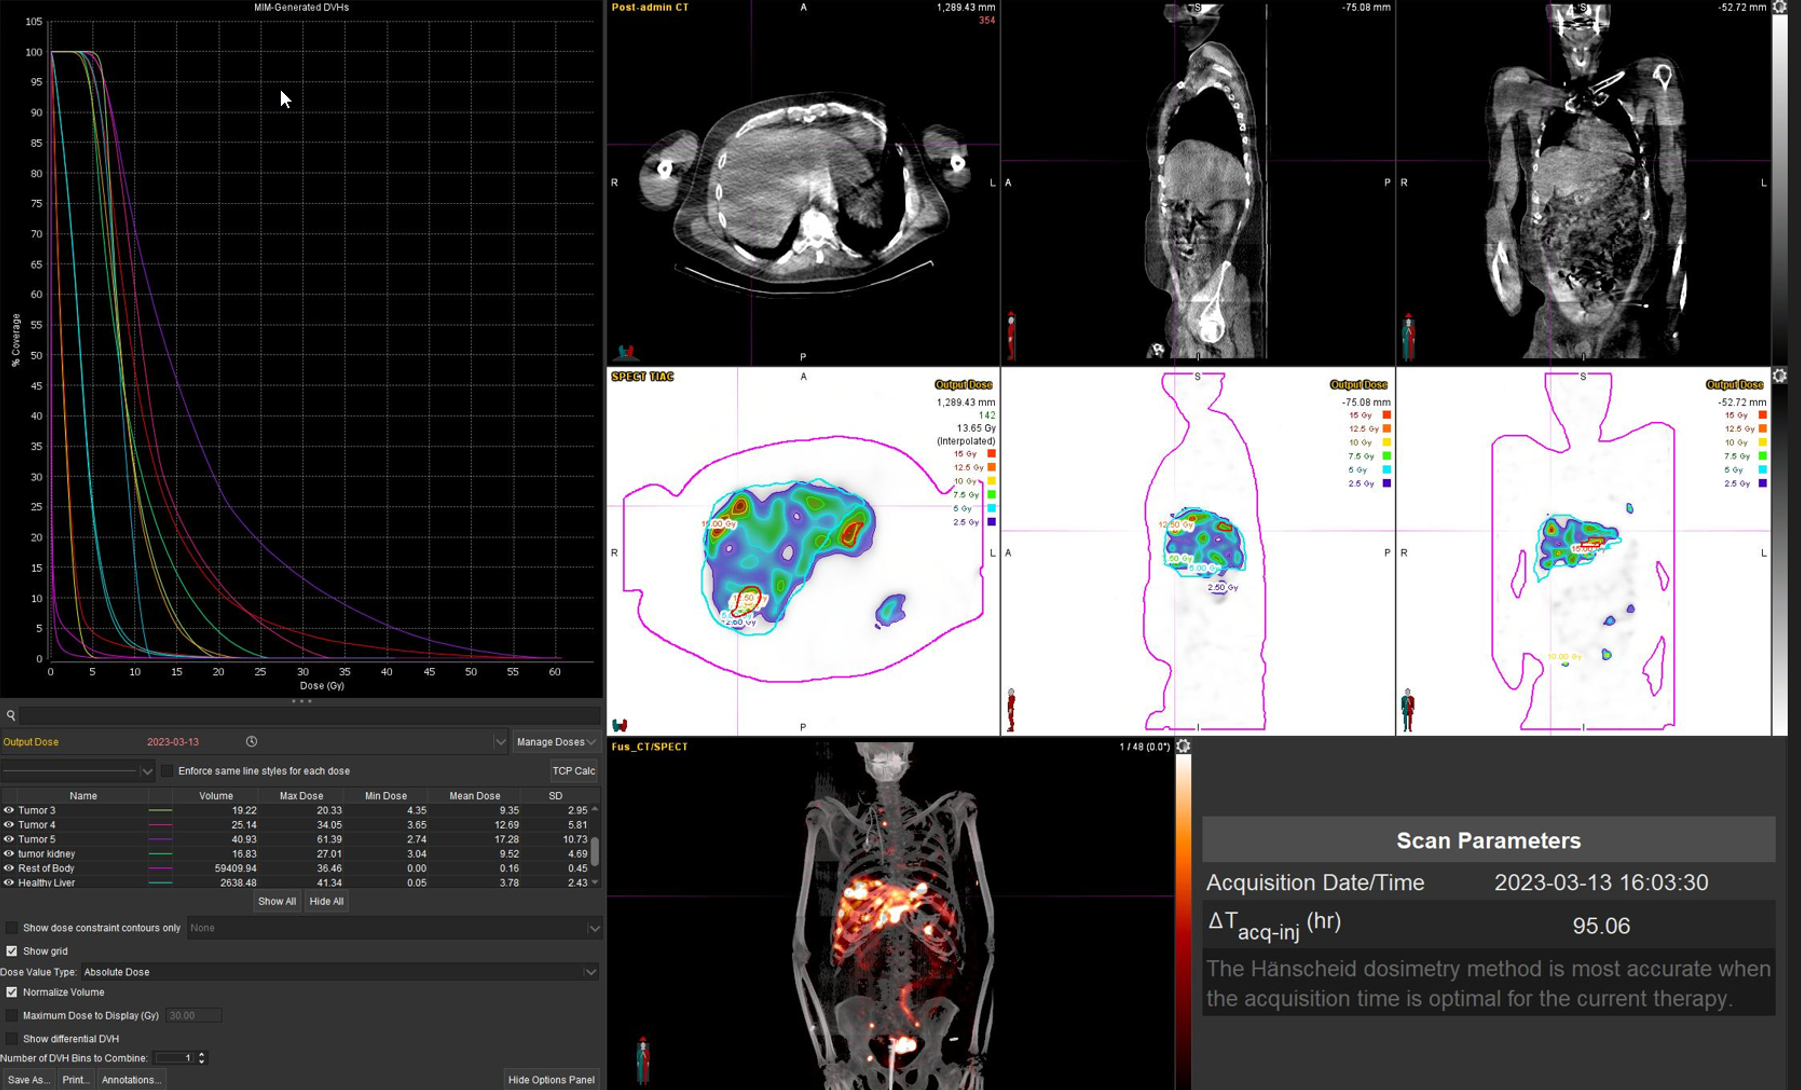
Task: Click axial orientation icon in SPECT TIAC view
Action: click(620, 725)
